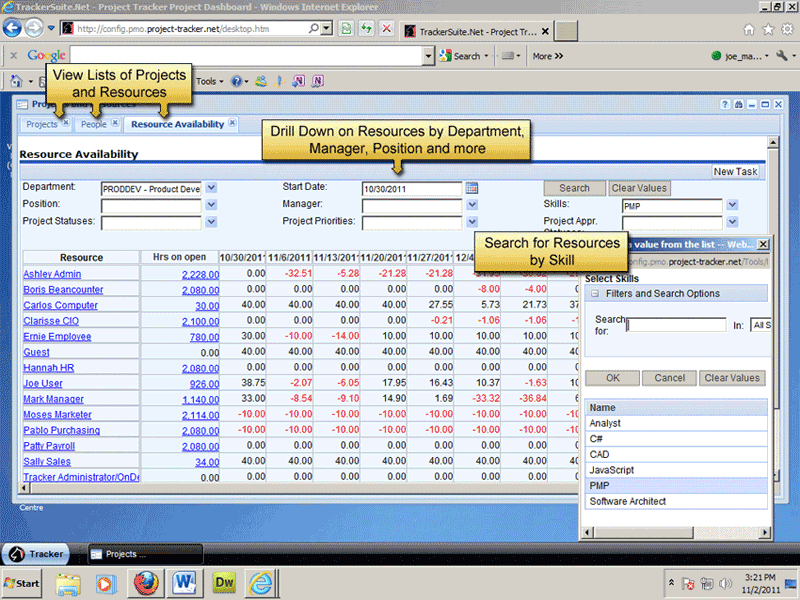Open the Manager dropdown arrow
This screenshot has height=600, width=800.
[x=472, y=205]
